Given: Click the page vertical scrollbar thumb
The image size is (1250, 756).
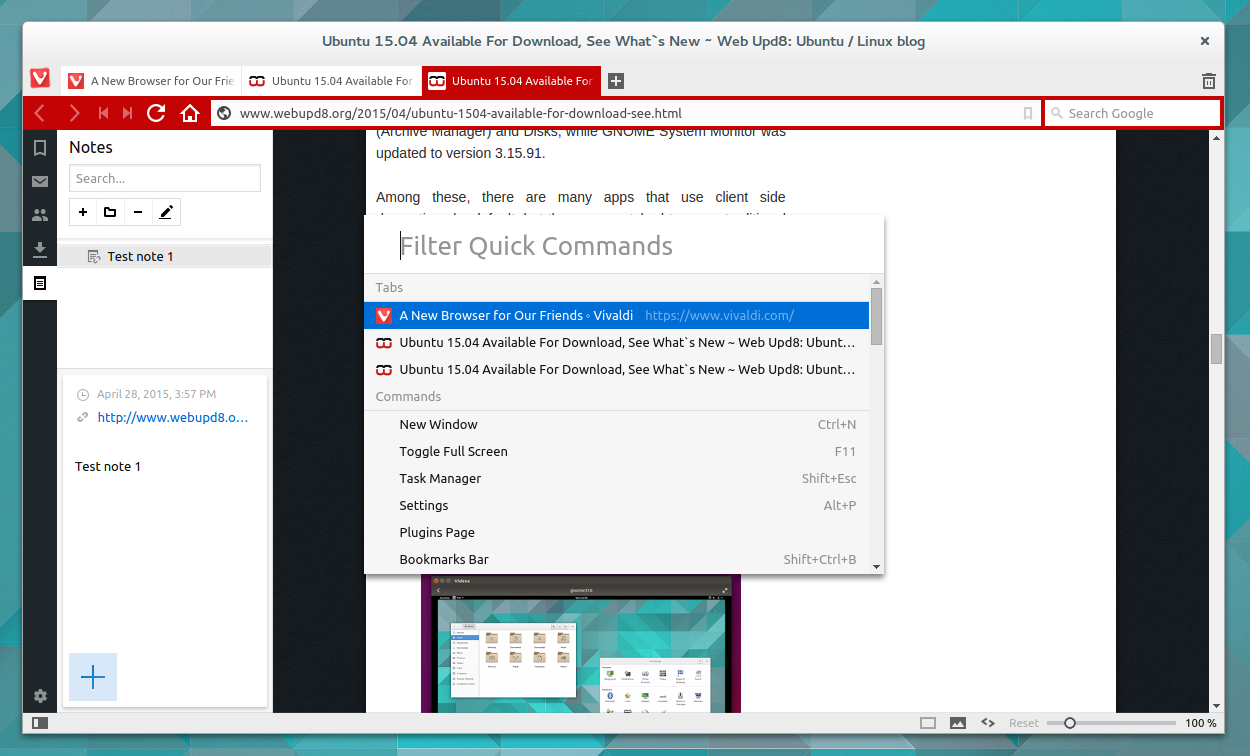Looking at the screenshot, I should 1217,349.
